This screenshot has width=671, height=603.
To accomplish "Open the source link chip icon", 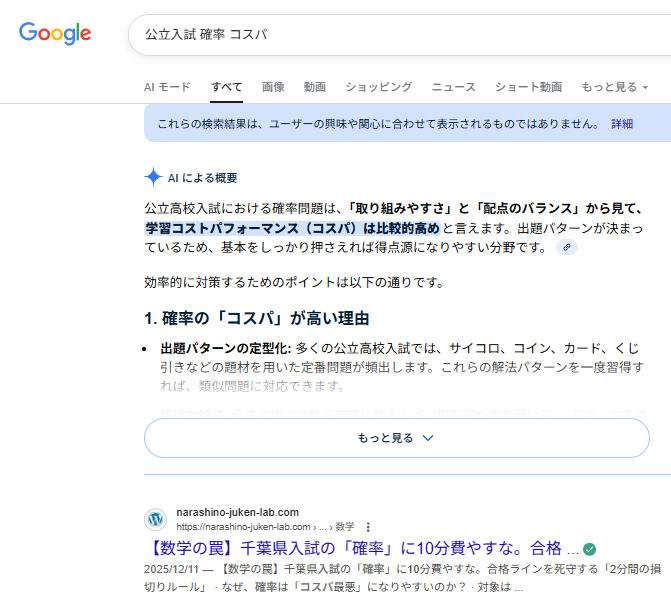I will pyautogui.click(x=567, y=247).
